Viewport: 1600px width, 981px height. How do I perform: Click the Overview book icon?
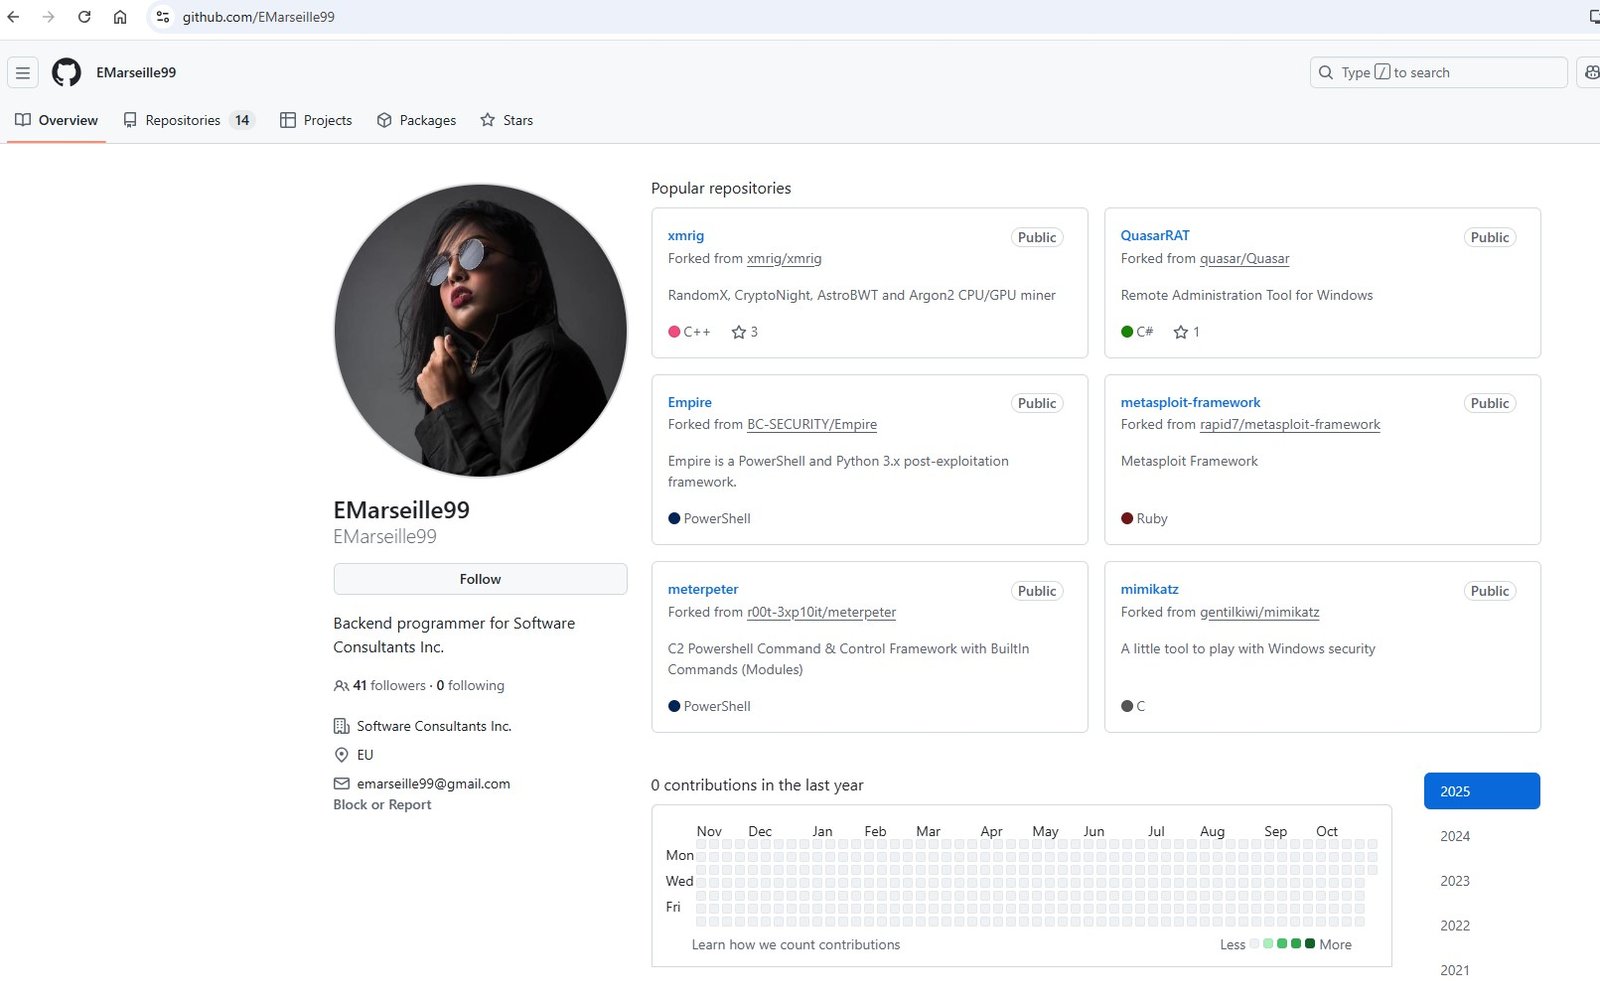point(23,120)
